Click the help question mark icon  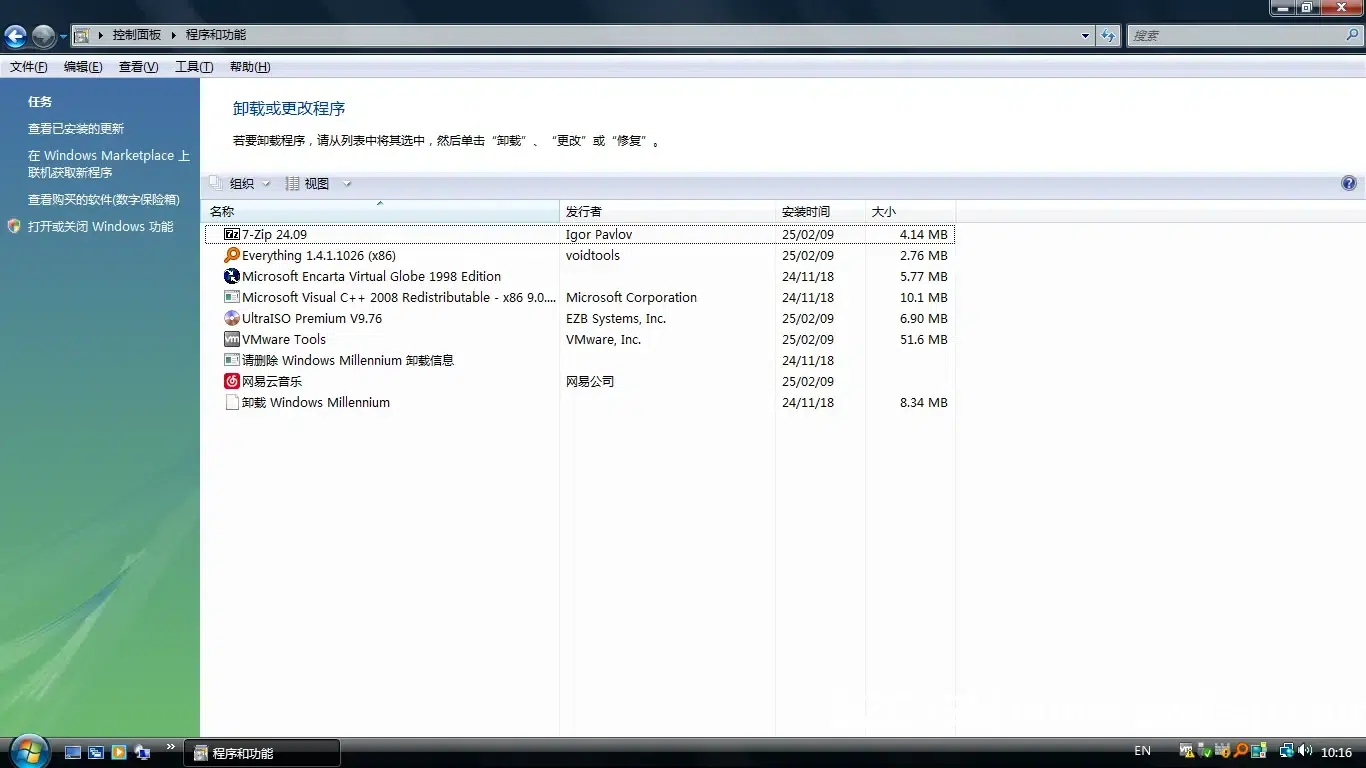pyautogui.click(x=1349, y=183)
